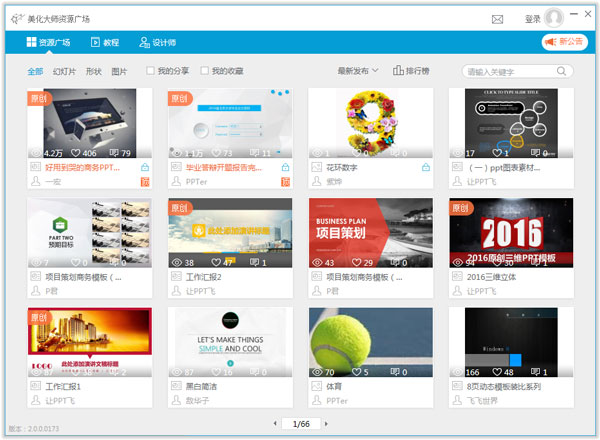Go to the previous page arrow

point(275,424)
